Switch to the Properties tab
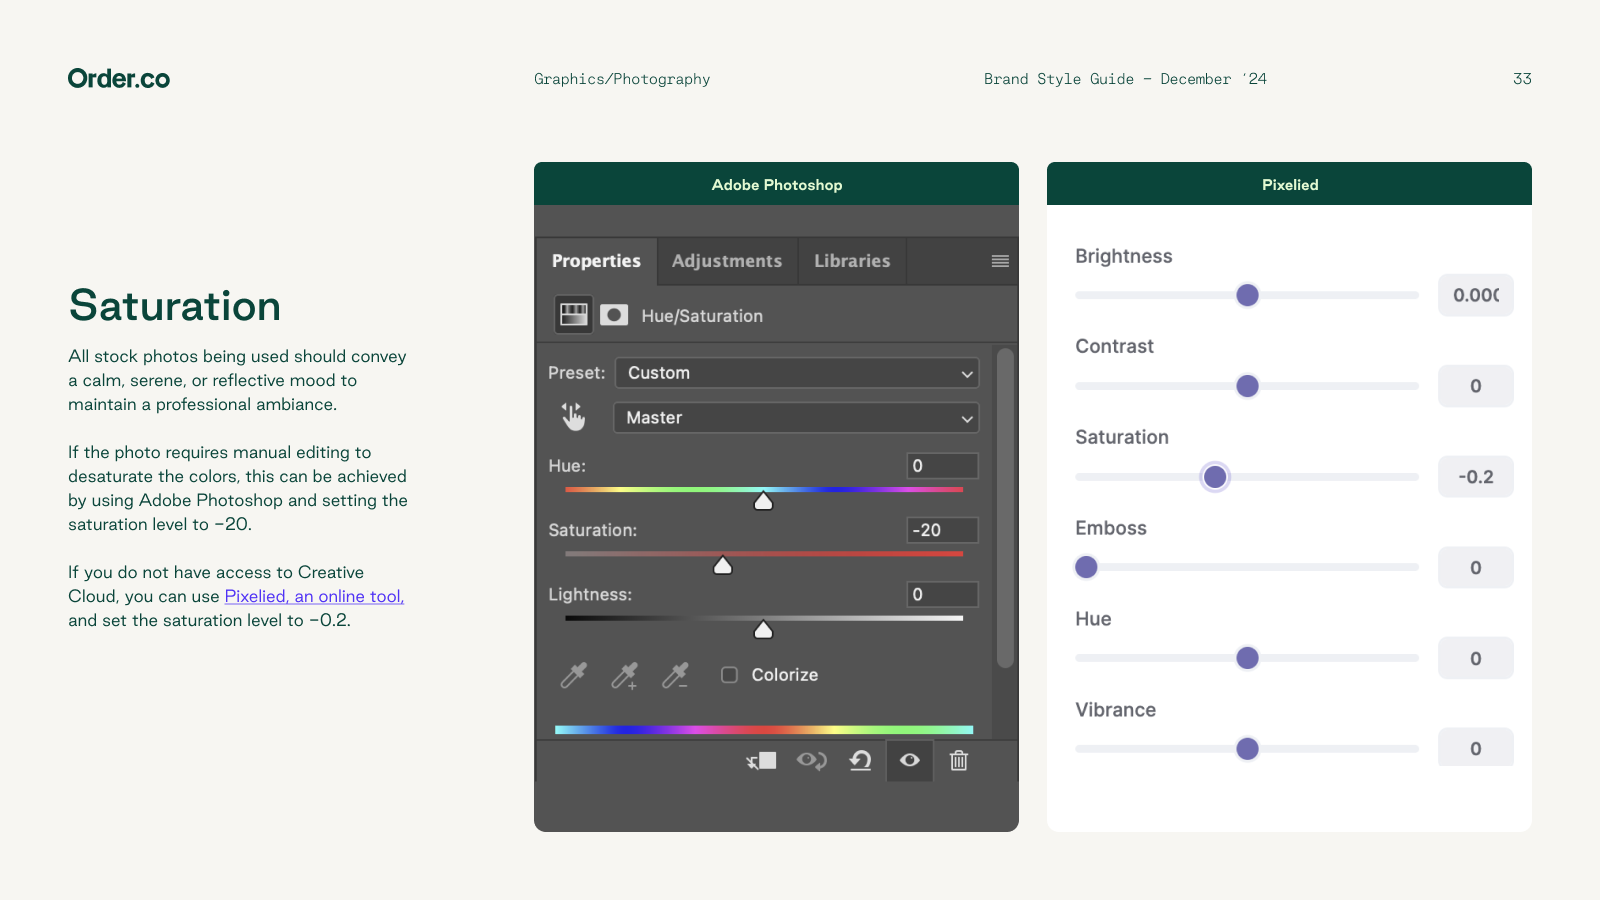This screenshot has width=1600, height=900. pos(596,261)
